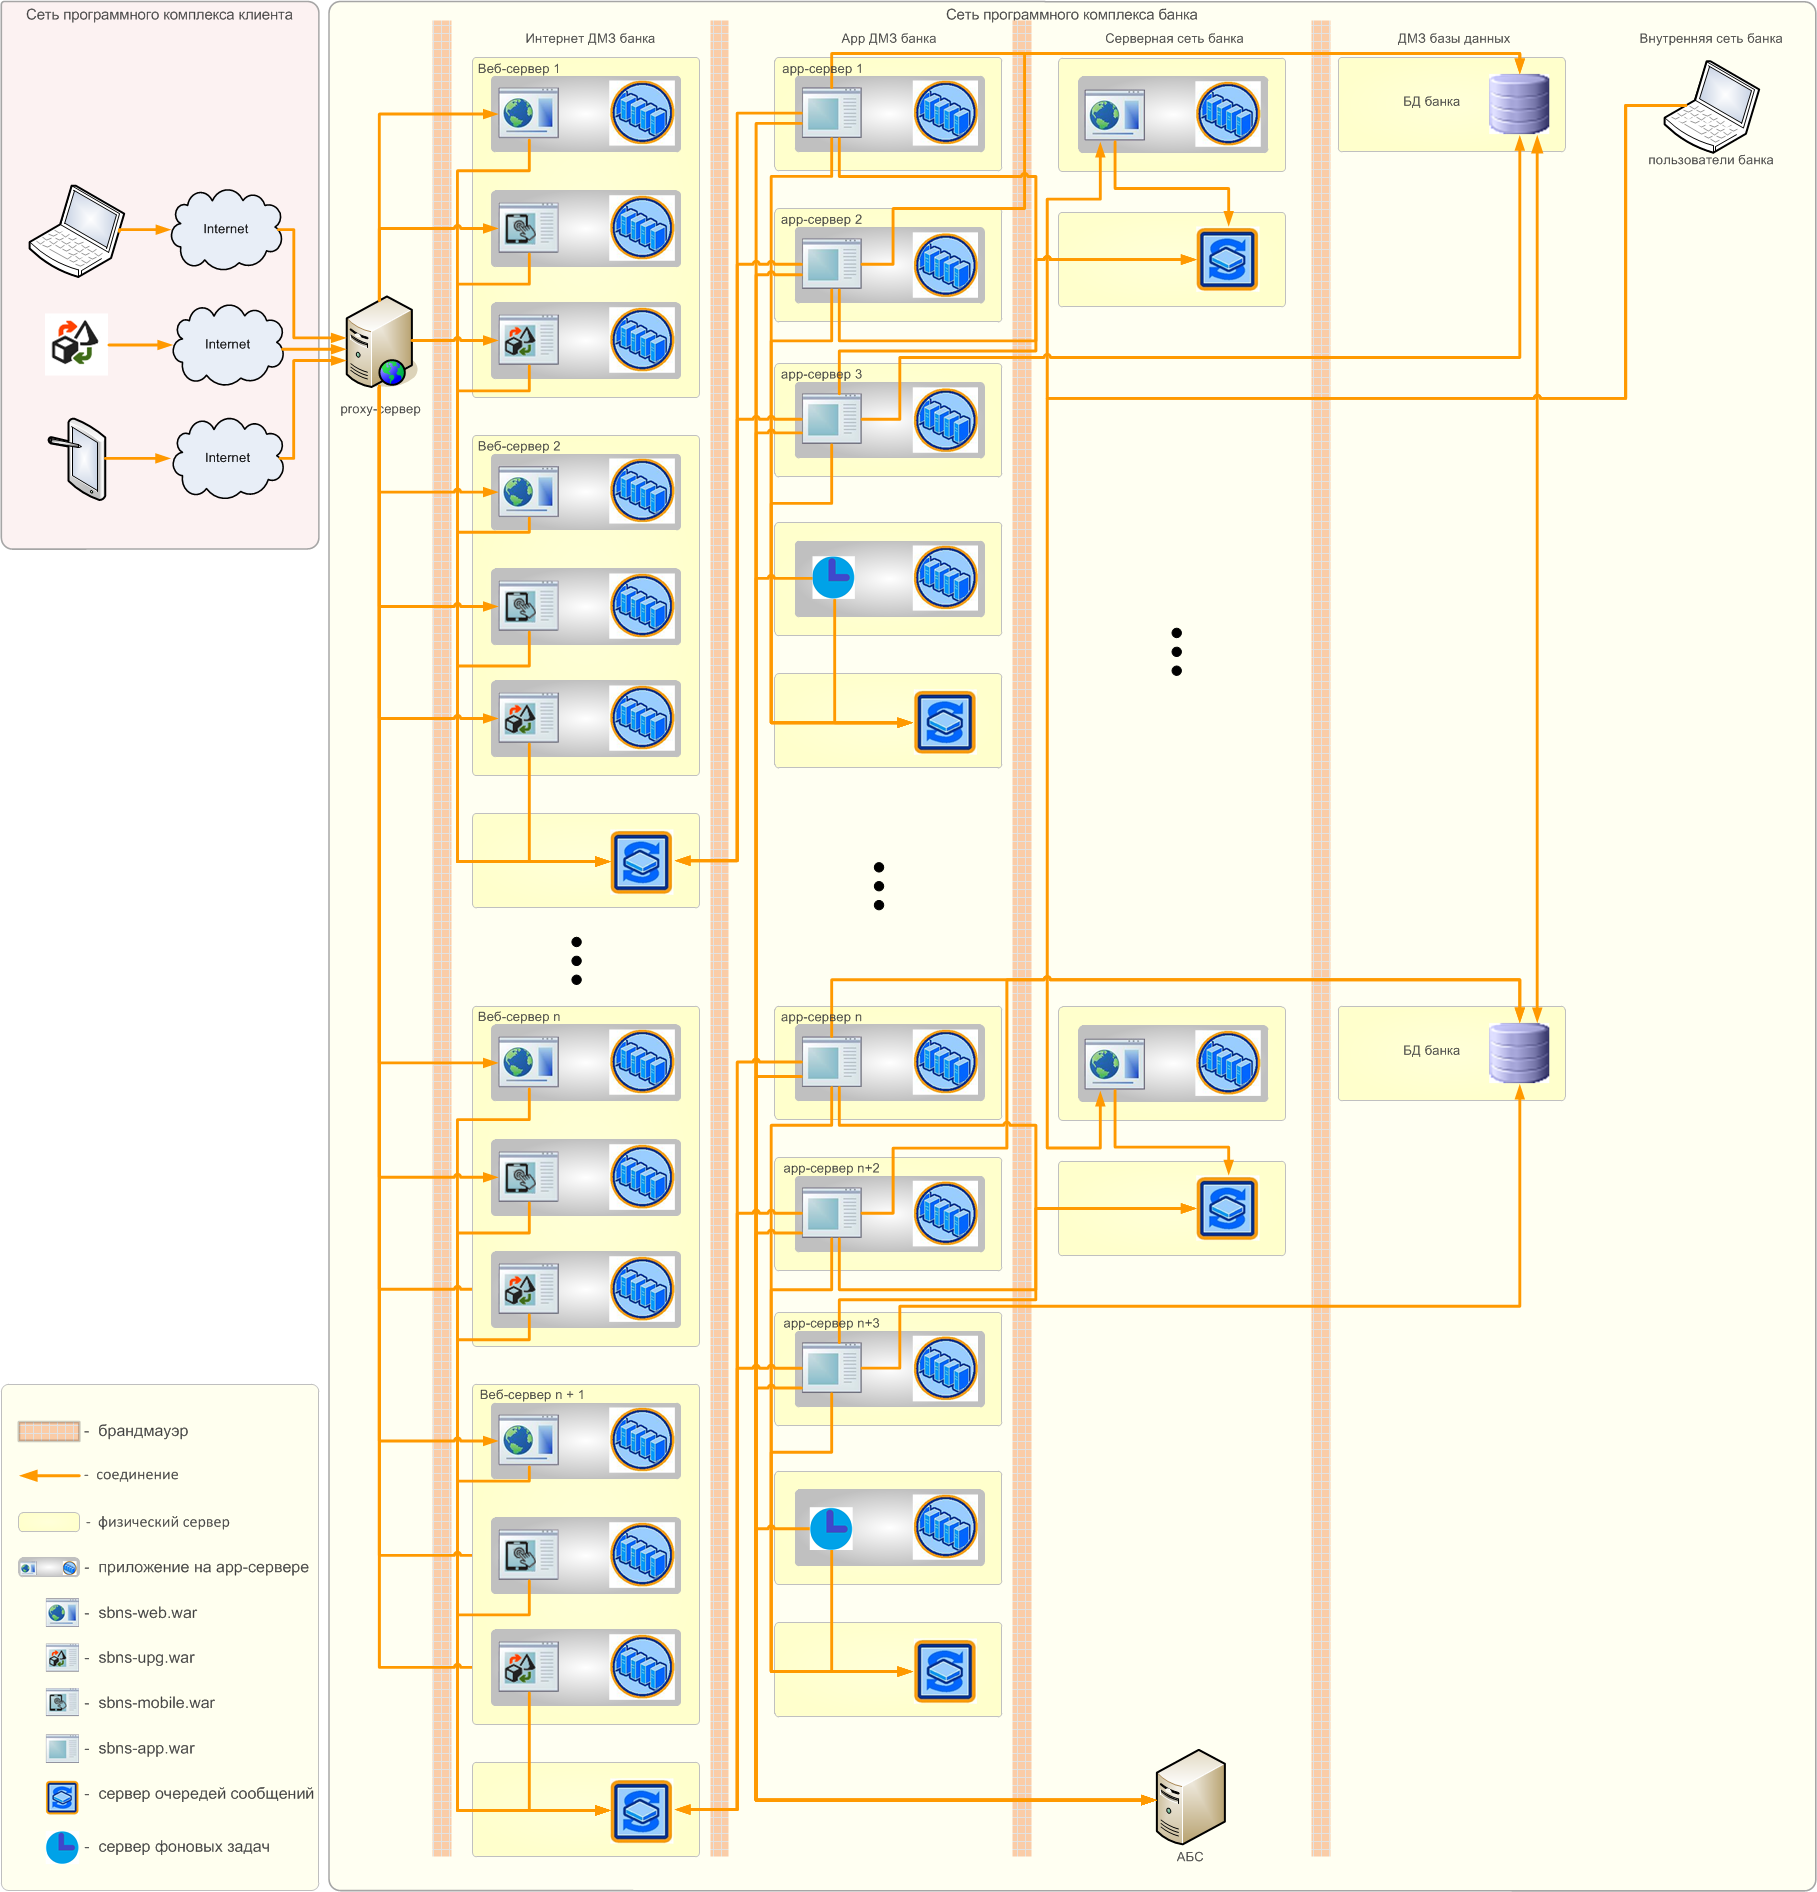The height and width of the screenshot is (1892, 1817).
Task: Click the top Internet cloud
Action: pyautogui.click(x=227, y=229)
